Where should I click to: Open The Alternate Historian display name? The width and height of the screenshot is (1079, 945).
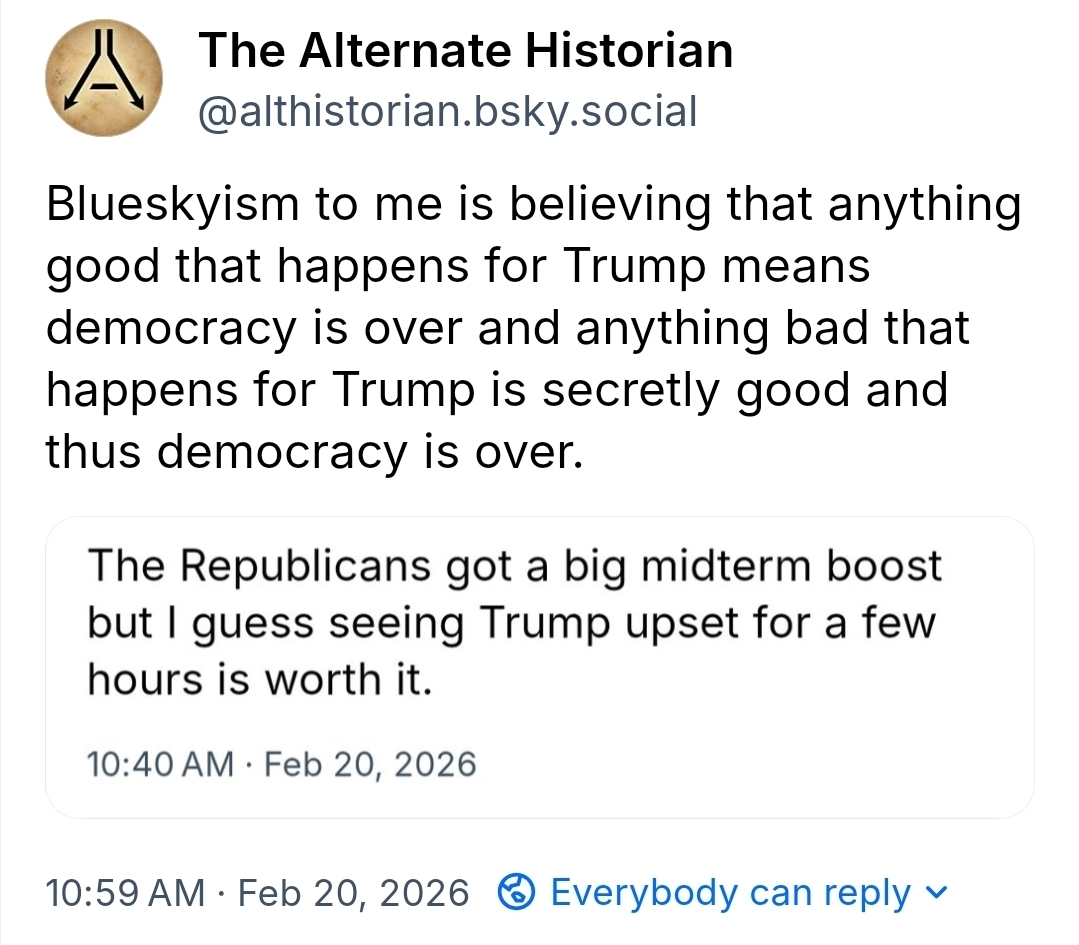[465, 51]
